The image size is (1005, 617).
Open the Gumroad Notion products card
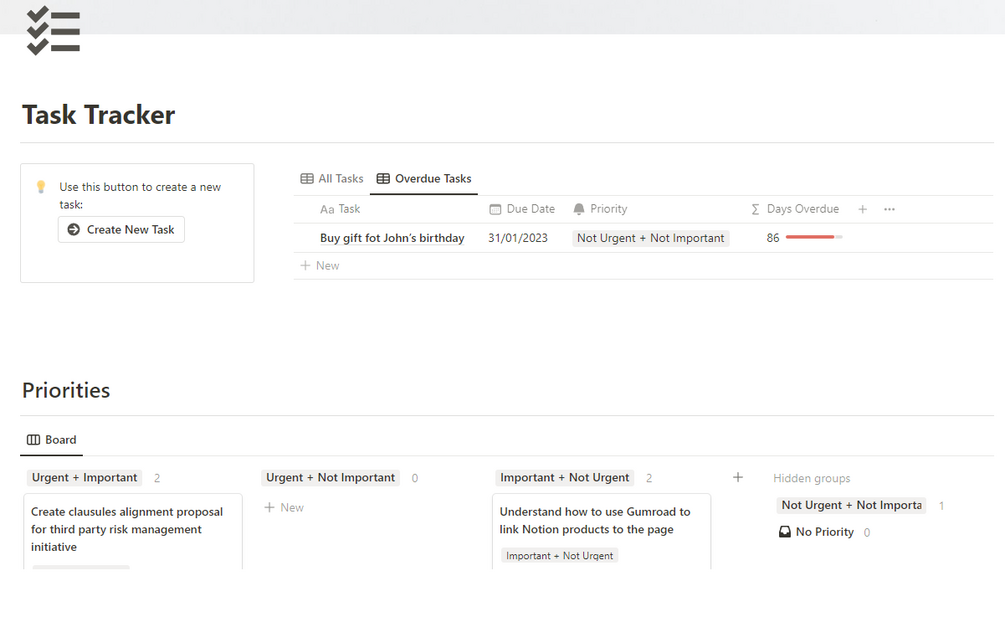(595, 520)
